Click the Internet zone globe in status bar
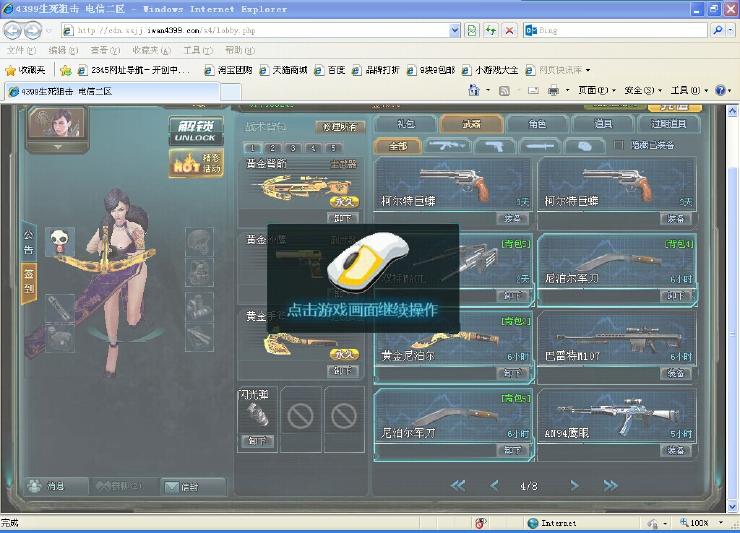This screenshot has height=533, width=740. (533, 523)
